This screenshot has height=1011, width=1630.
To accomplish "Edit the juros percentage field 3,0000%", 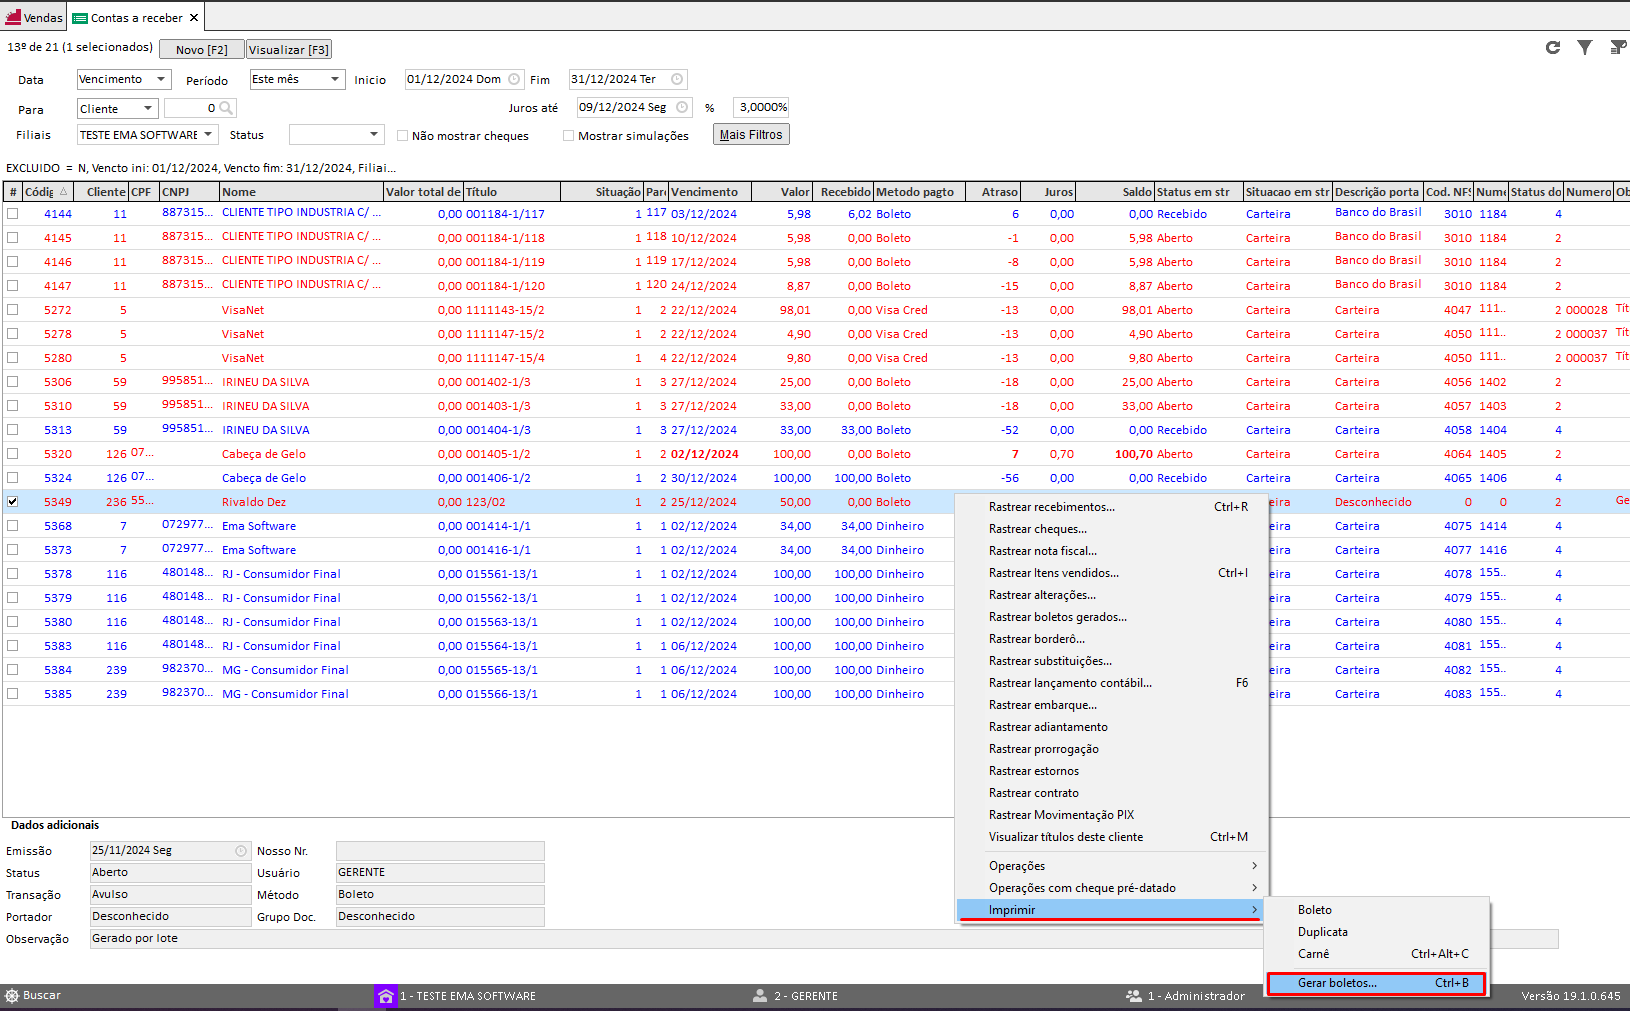I will click(762, 107).
